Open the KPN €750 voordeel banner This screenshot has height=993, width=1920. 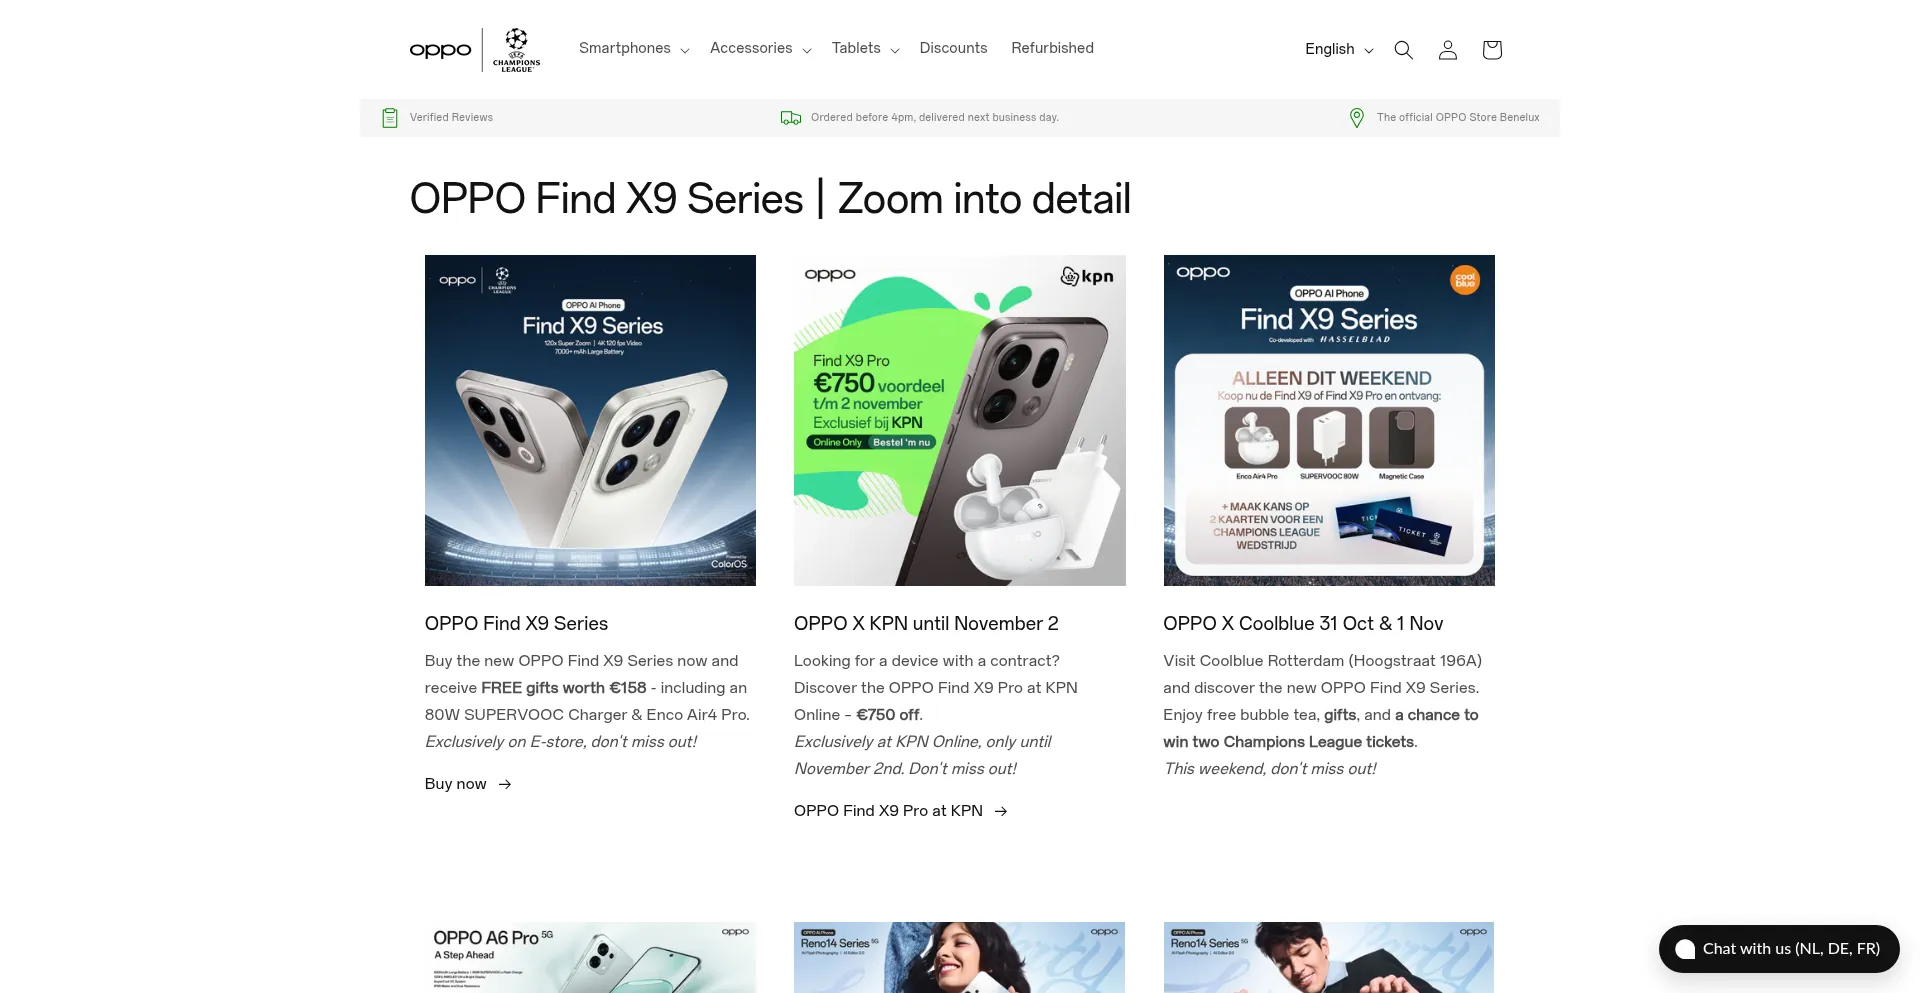960,420
